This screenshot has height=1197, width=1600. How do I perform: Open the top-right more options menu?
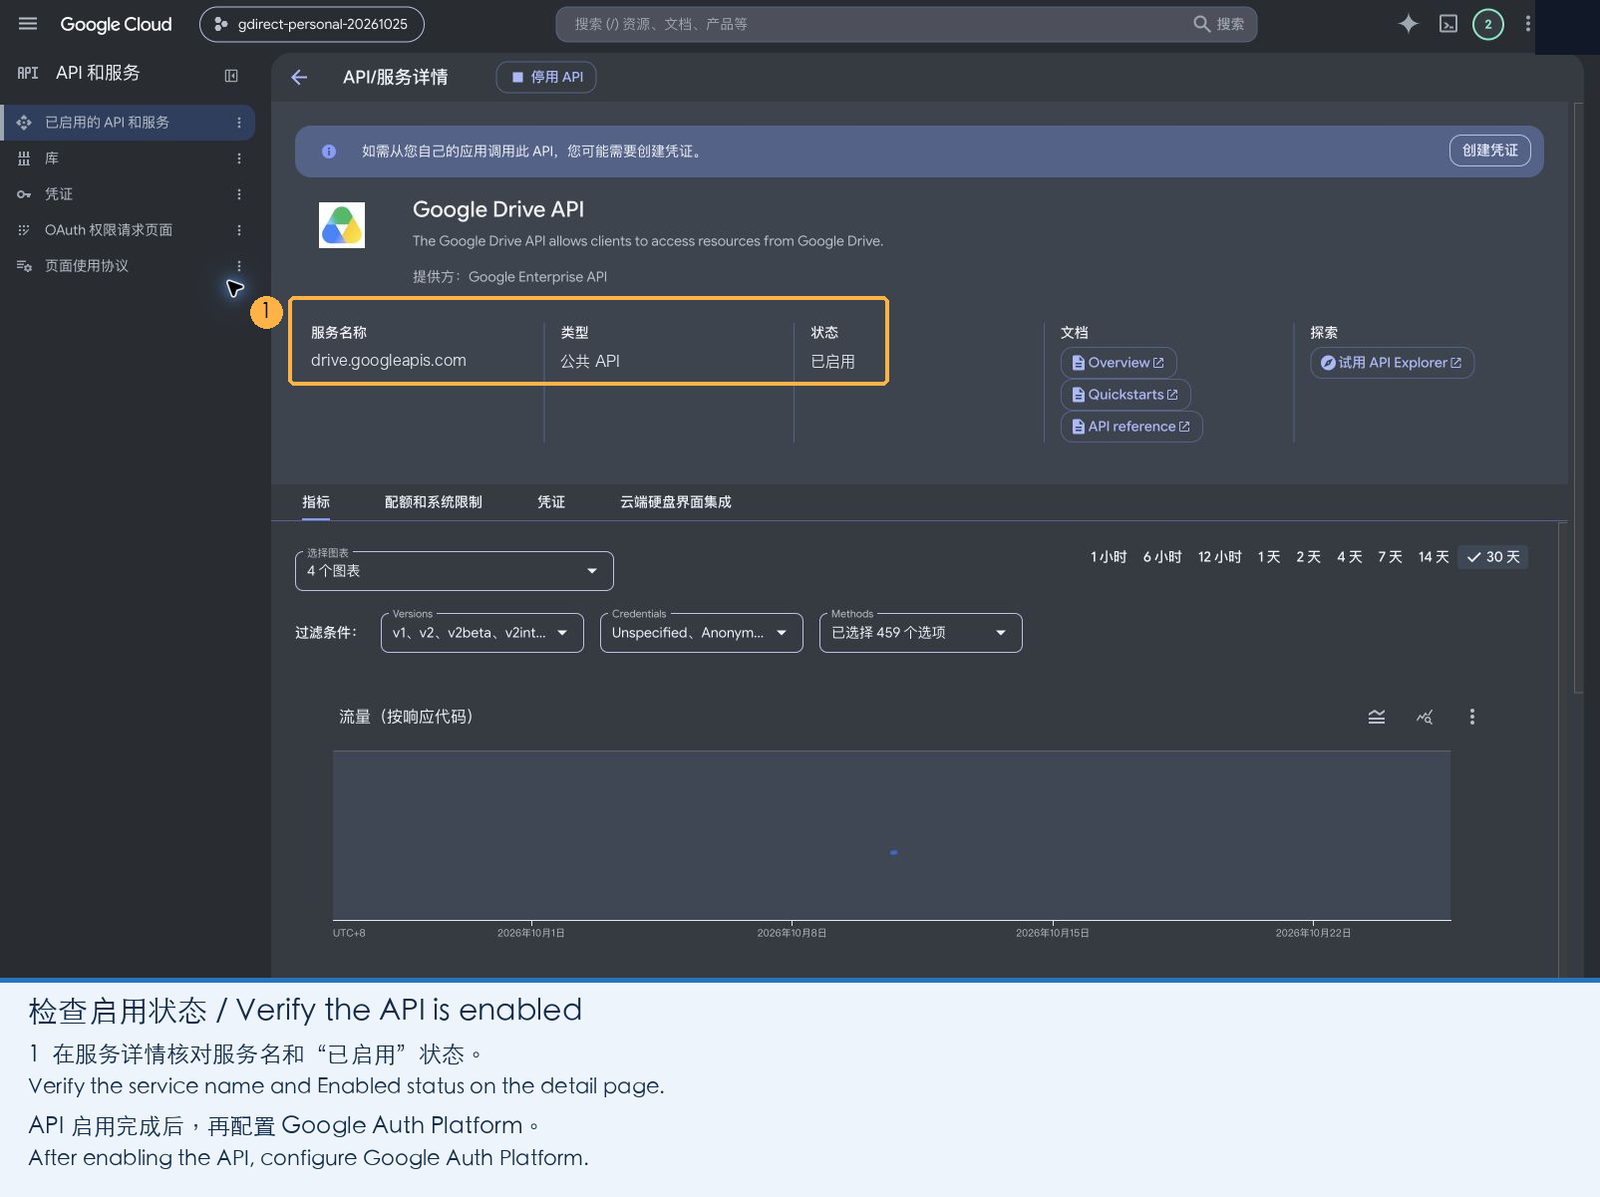(1528, 24)
